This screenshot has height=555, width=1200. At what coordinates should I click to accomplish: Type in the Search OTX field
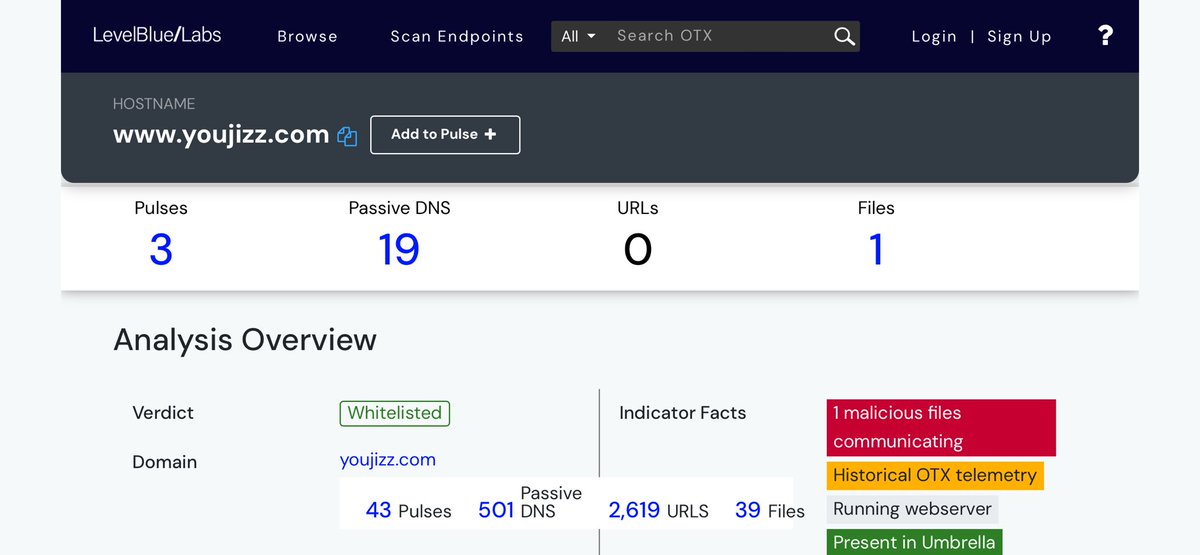click(x=715, y=36)
